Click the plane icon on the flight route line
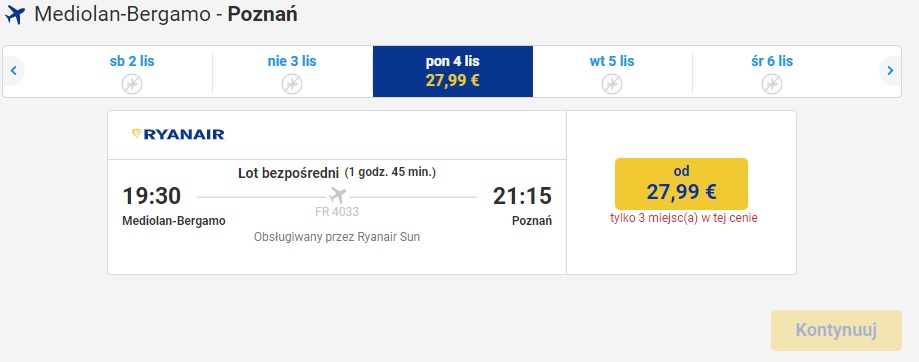Screen dimensions: 919x362 click(x=337, y=195)
